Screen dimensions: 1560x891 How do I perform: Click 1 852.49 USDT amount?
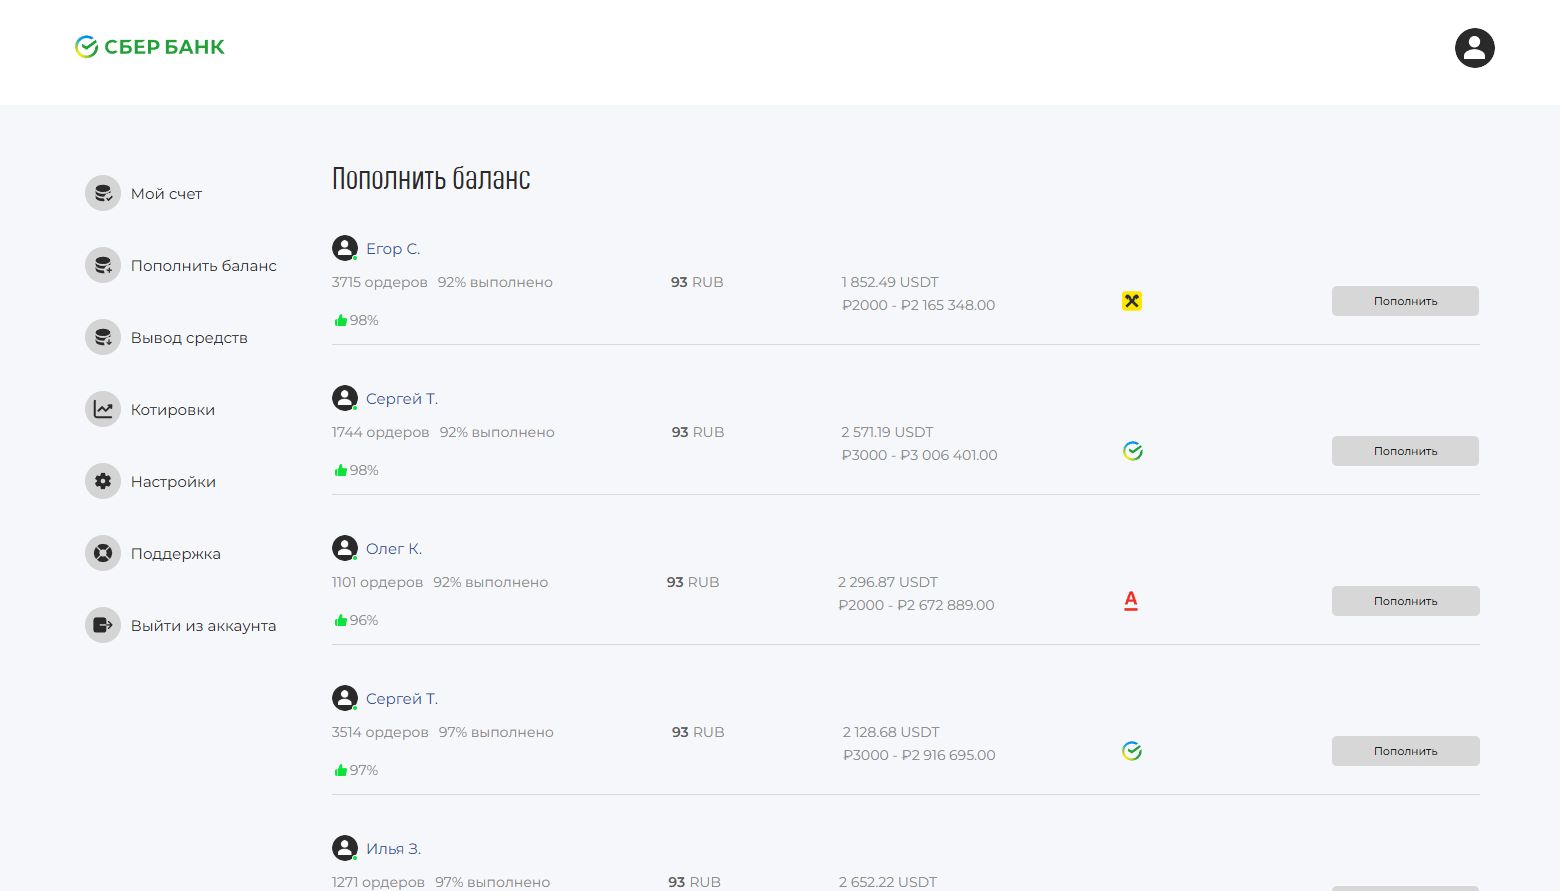pos(890,282)
